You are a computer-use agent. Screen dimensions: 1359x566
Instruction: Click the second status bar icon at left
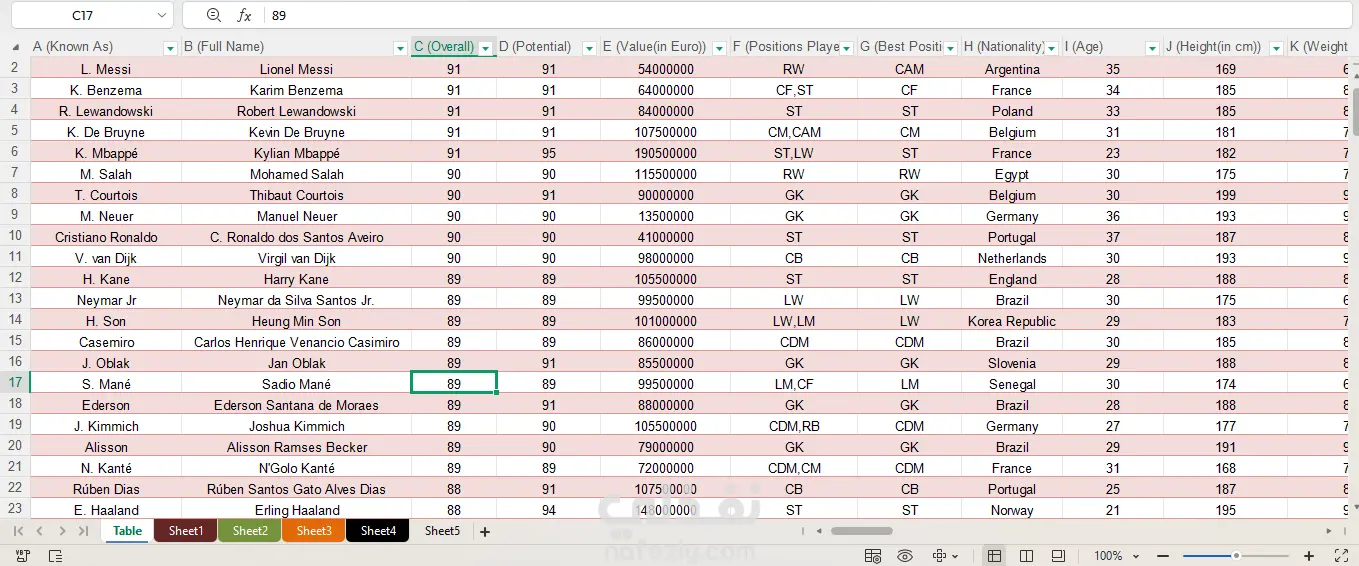click(55, 556)
